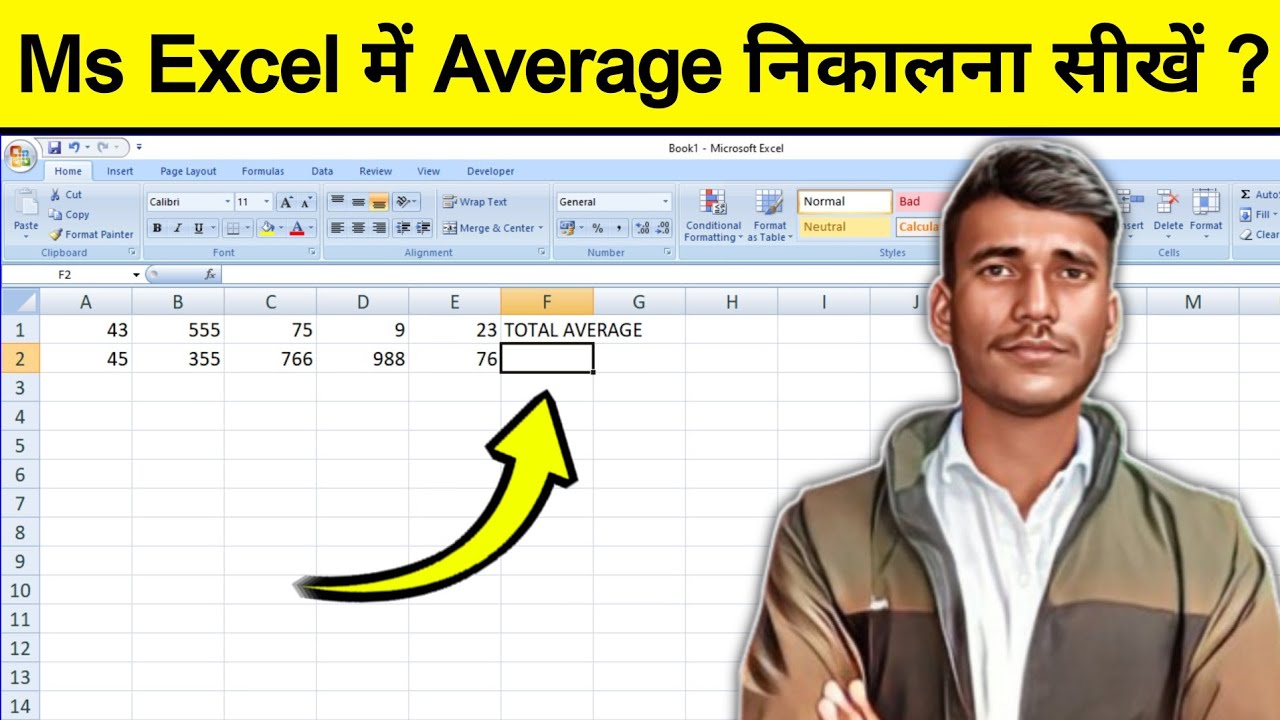1280x720 pixels.
Task: Open the Office Button menu
Action: click(x=20, y=155)
